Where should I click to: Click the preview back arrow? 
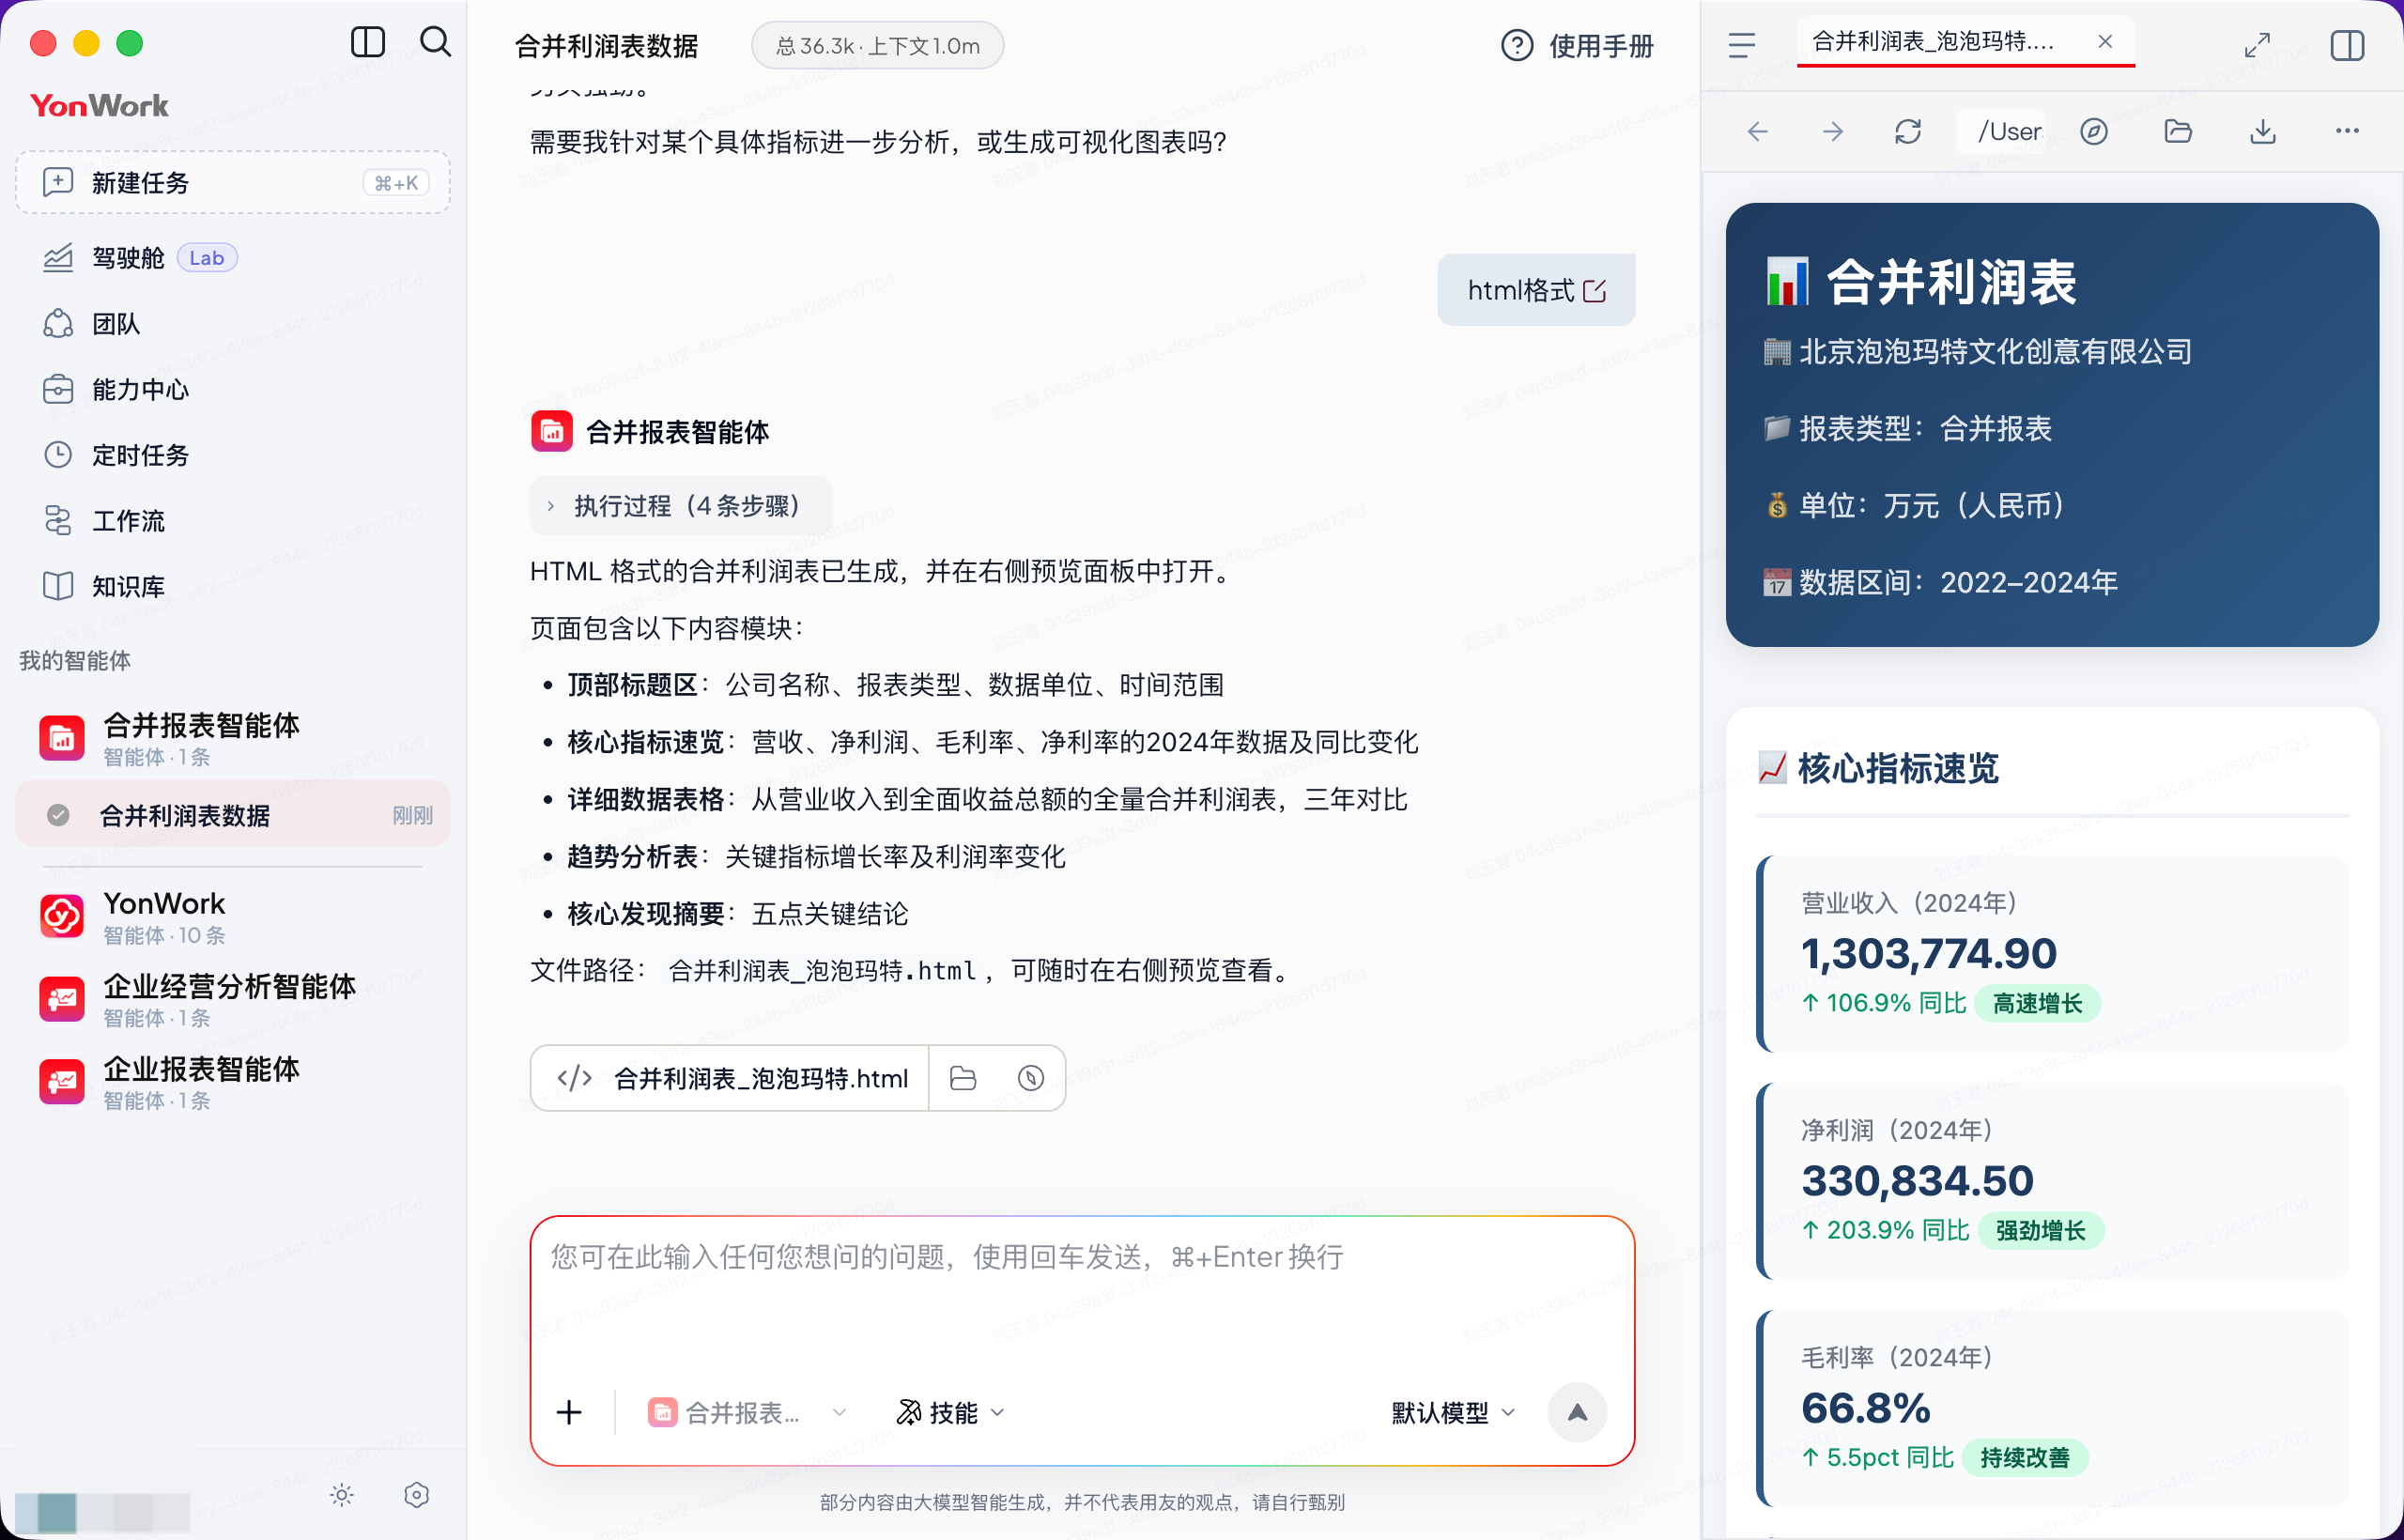point(1757,131)
